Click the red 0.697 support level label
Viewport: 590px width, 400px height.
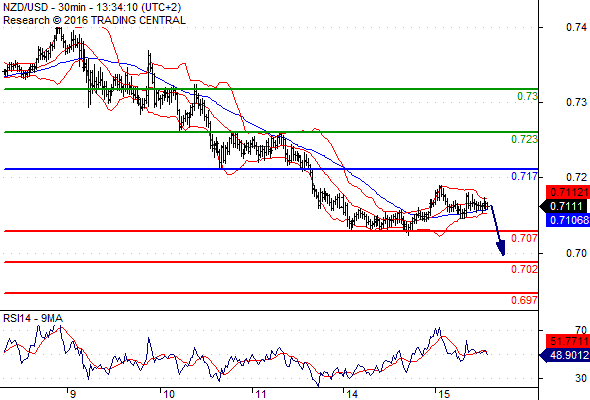click(524, 300)
